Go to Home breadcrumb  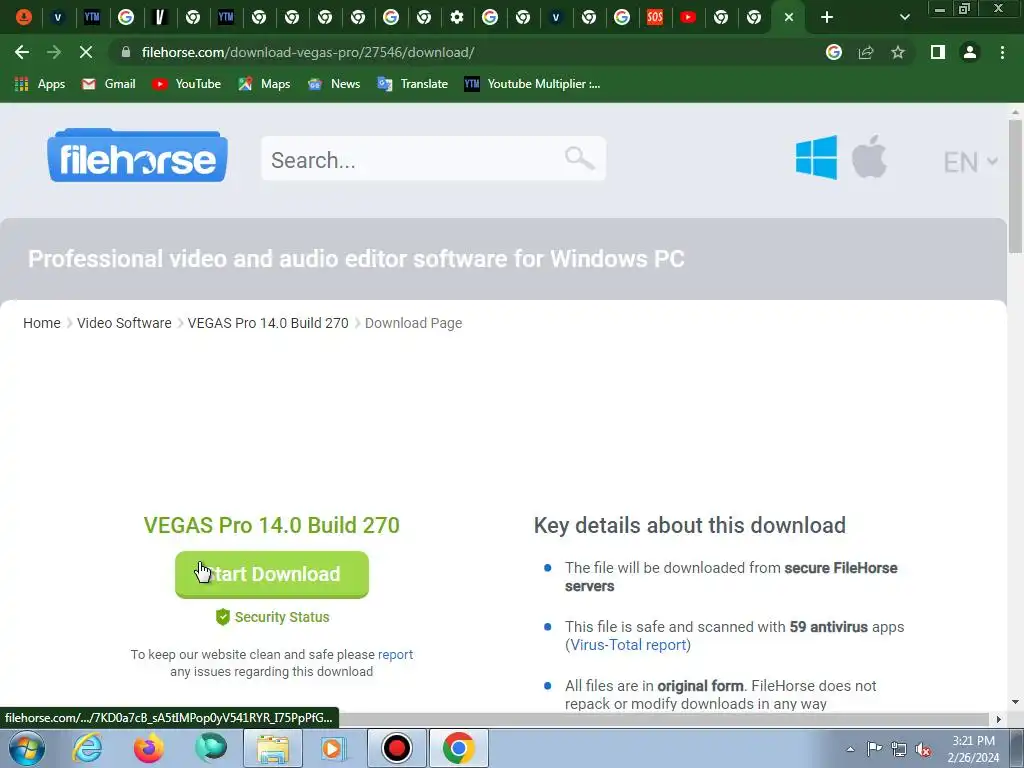[42, 323]
